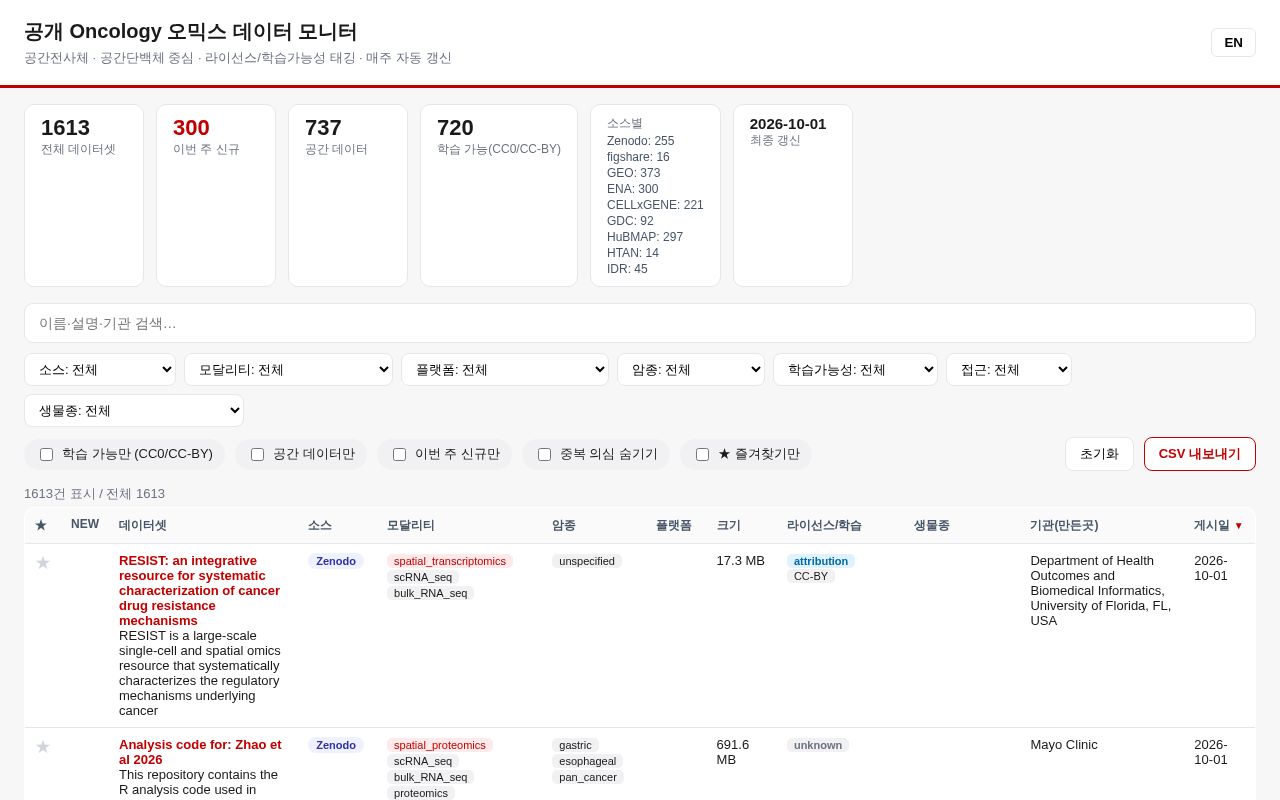Image resolution: width=1280 pixels, height=800 pixels.
Task: Click the unspecified cancer type tag
Action: tap(587, 561)
